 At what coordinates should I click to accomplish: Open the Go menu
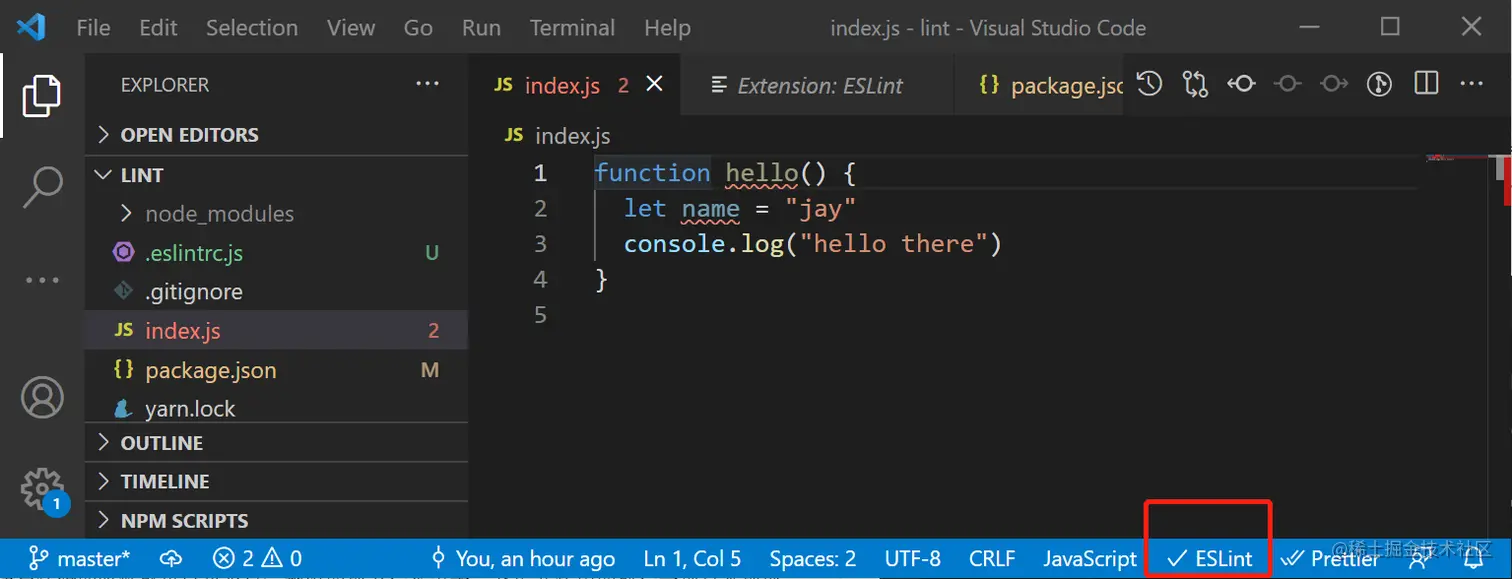point(418,28)
